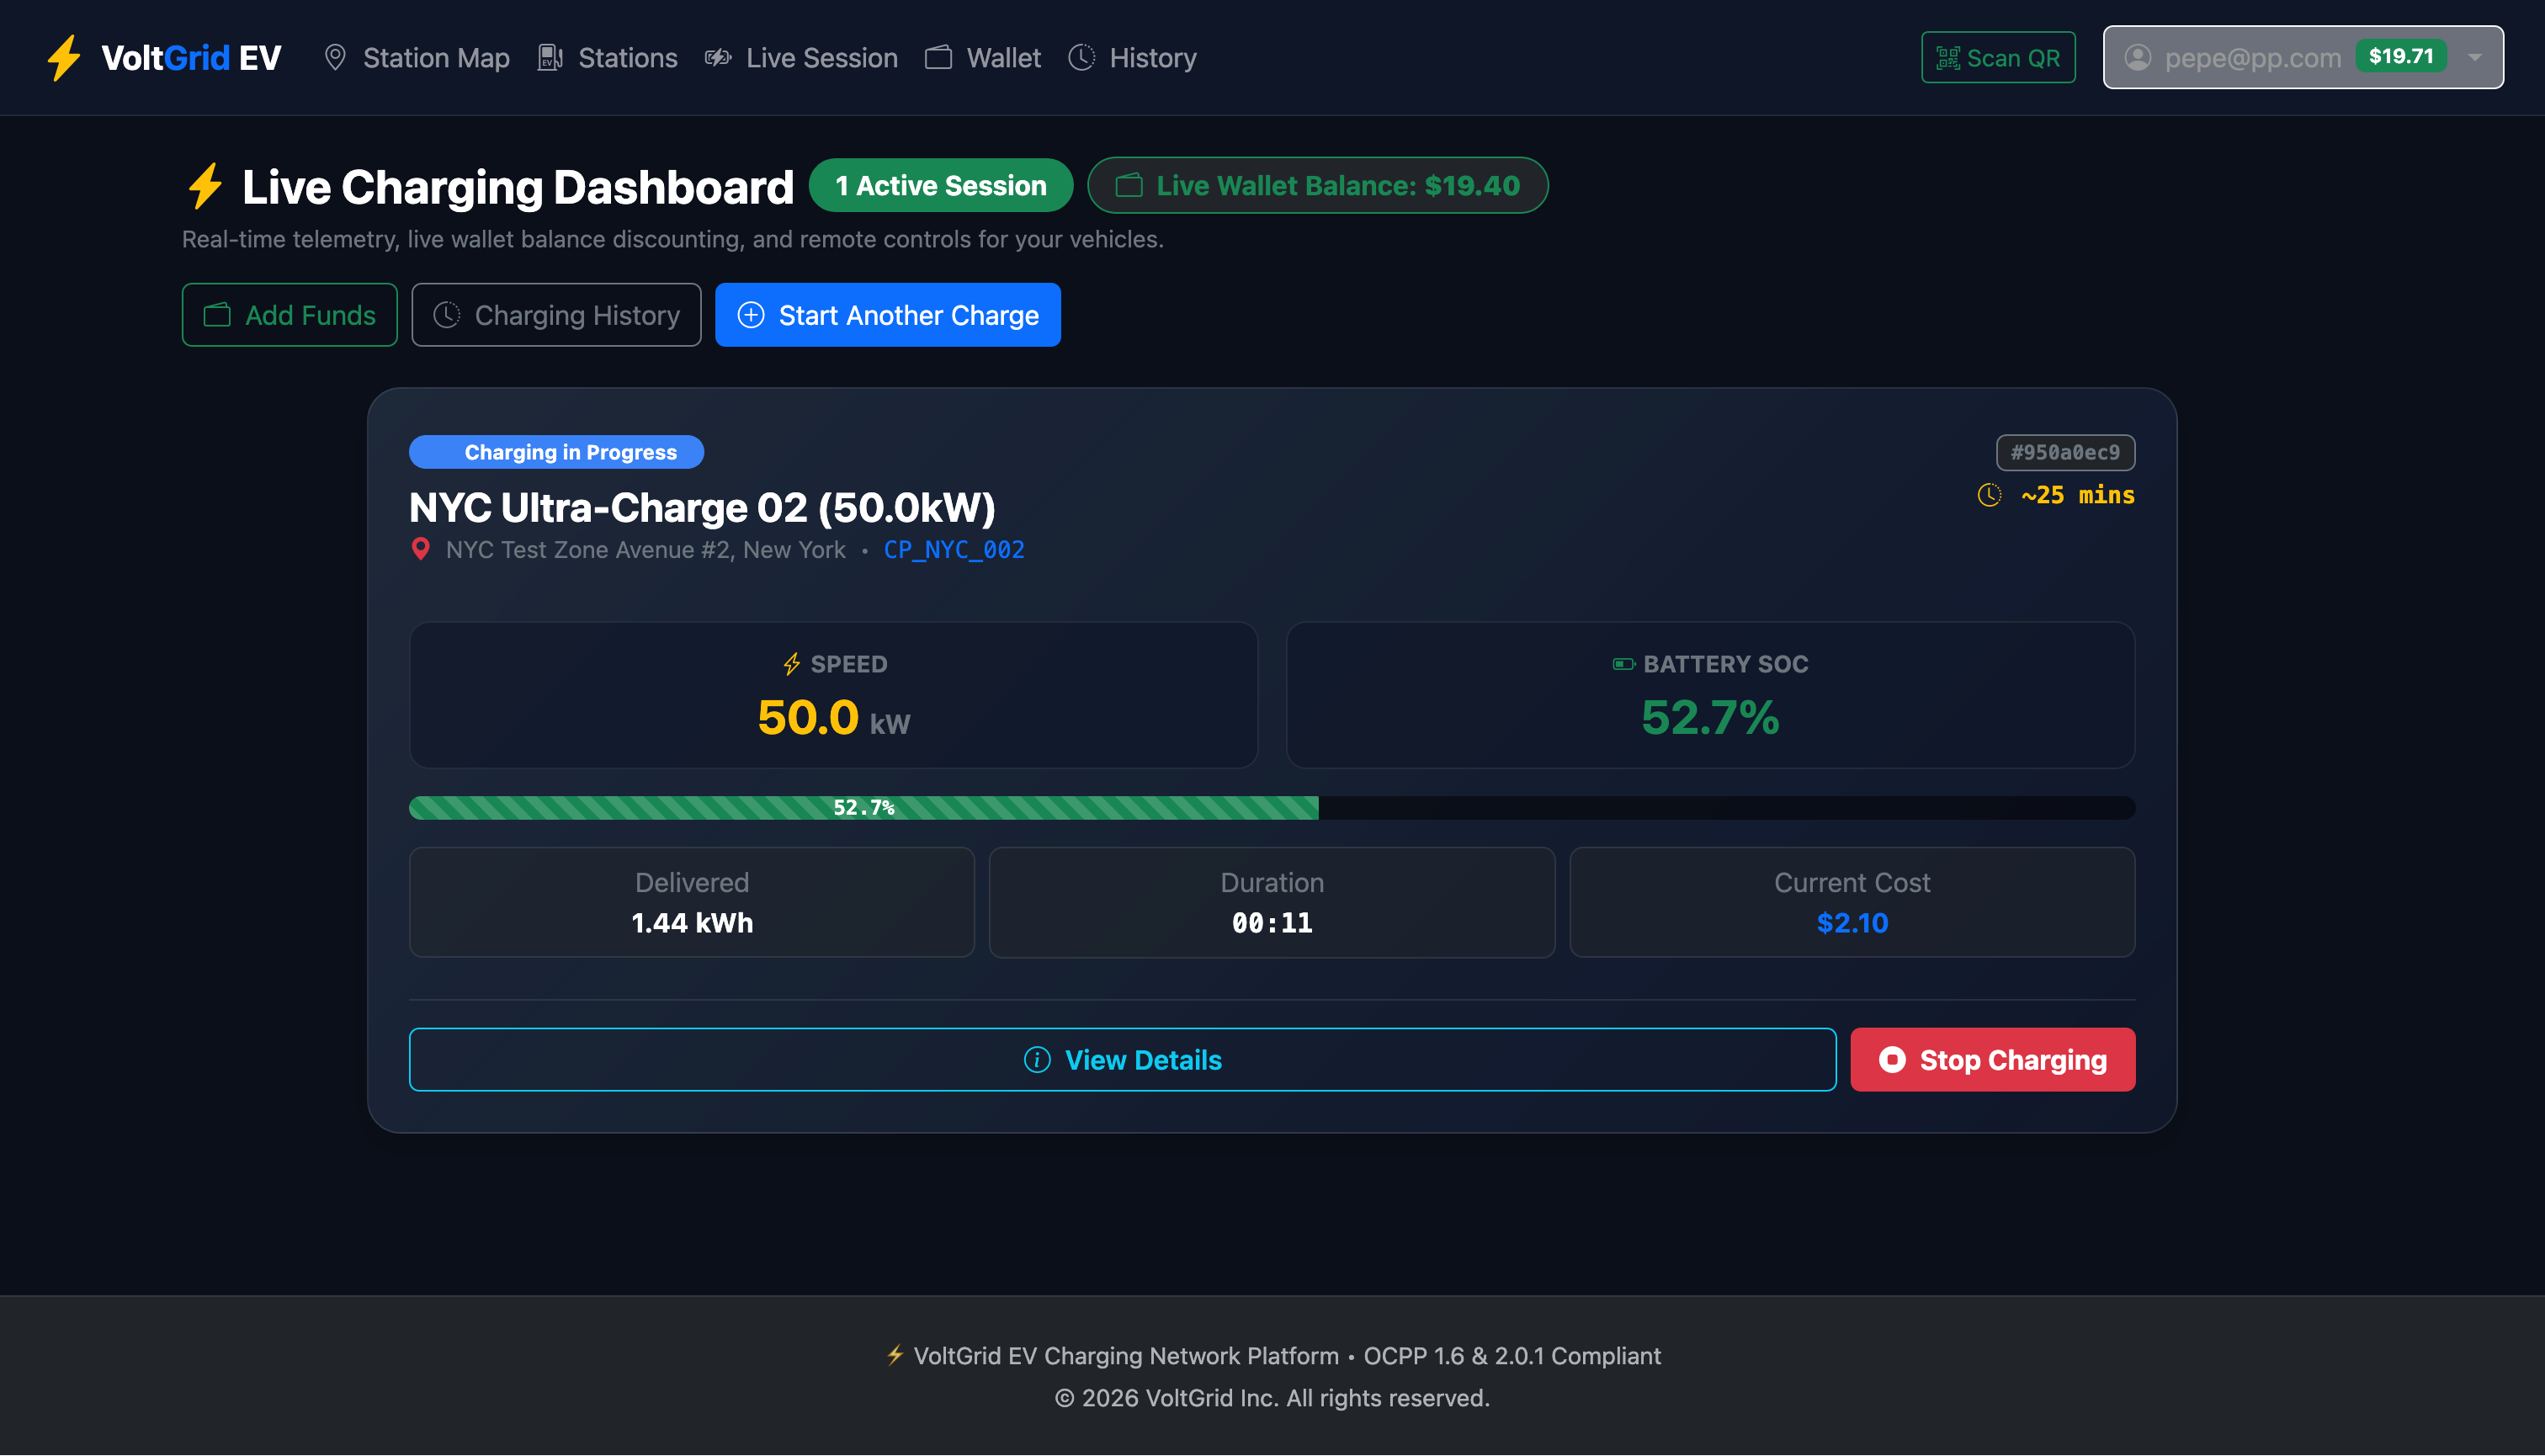2545x1456 pixels.
Task: Click the lightning icon beside Live Charging Dashboard
Action: [205, 186]
